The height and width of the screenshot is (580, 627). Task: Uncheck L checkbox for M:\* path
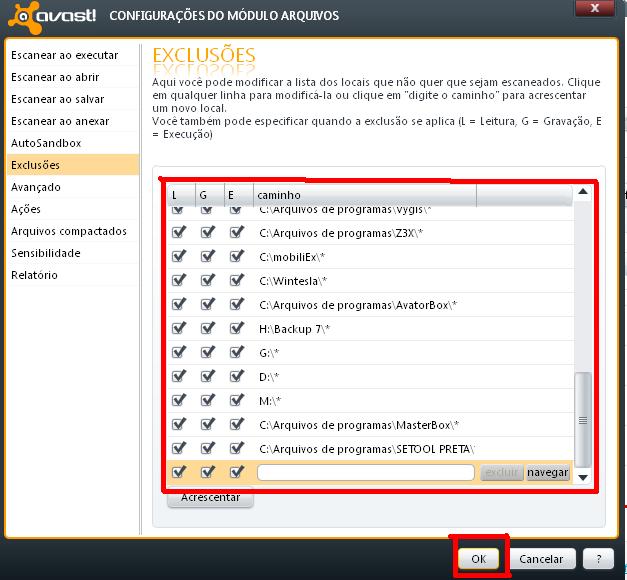coord(179,400)
